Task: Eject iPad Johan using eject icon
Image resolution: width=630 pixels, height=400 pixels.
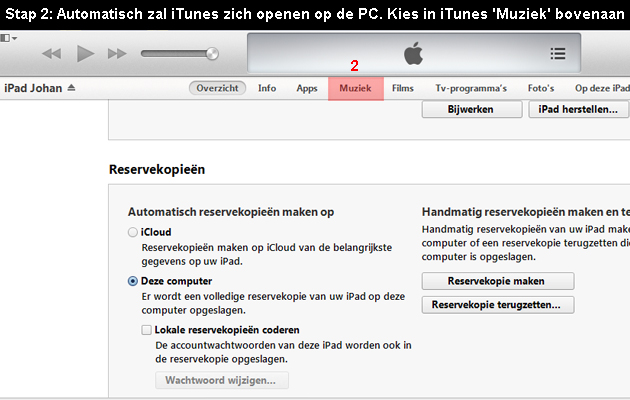Action: point(71,88)
